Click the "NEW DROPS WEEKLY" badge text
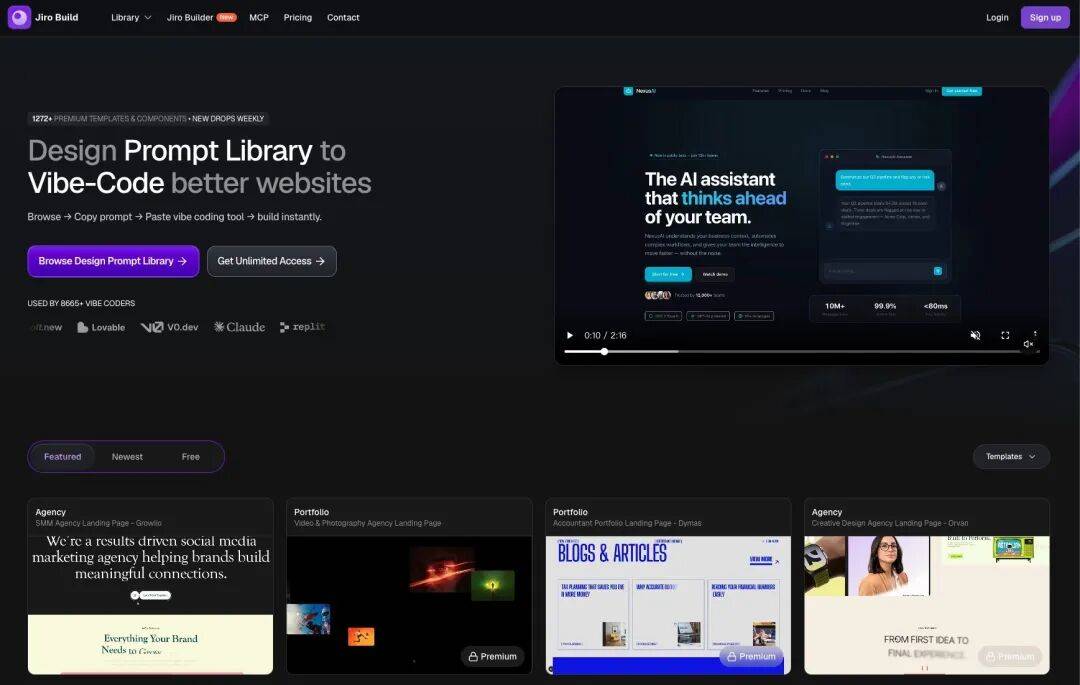Screen dimensions: 1080x685 tap(228, 118)
